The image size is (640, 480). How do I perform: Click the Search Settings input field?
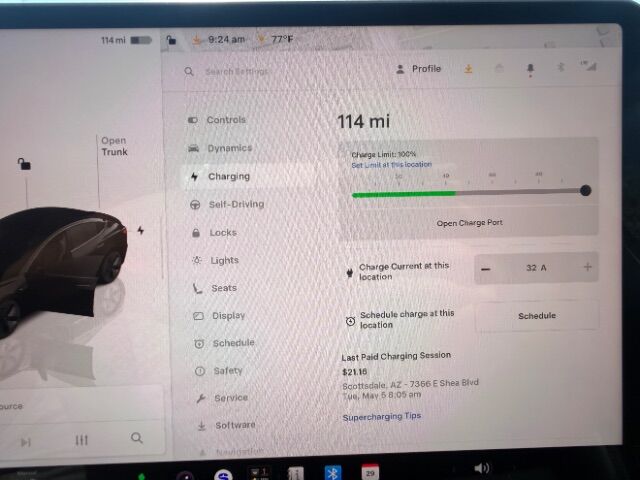tap(237, 72)
